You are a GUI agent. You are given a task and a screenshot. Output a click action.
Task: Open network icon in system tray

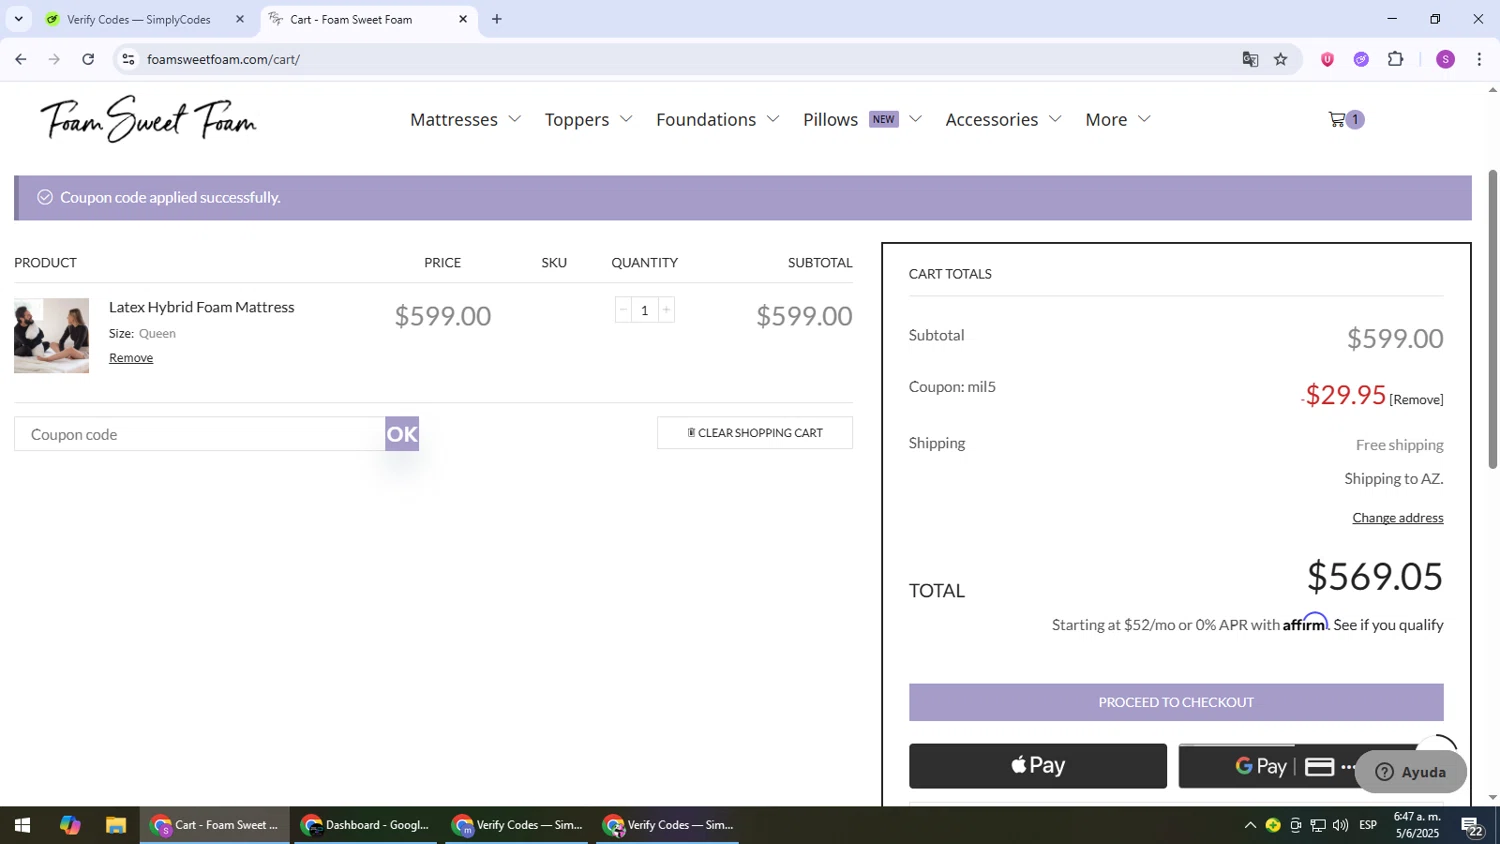tap(1318, 826)
